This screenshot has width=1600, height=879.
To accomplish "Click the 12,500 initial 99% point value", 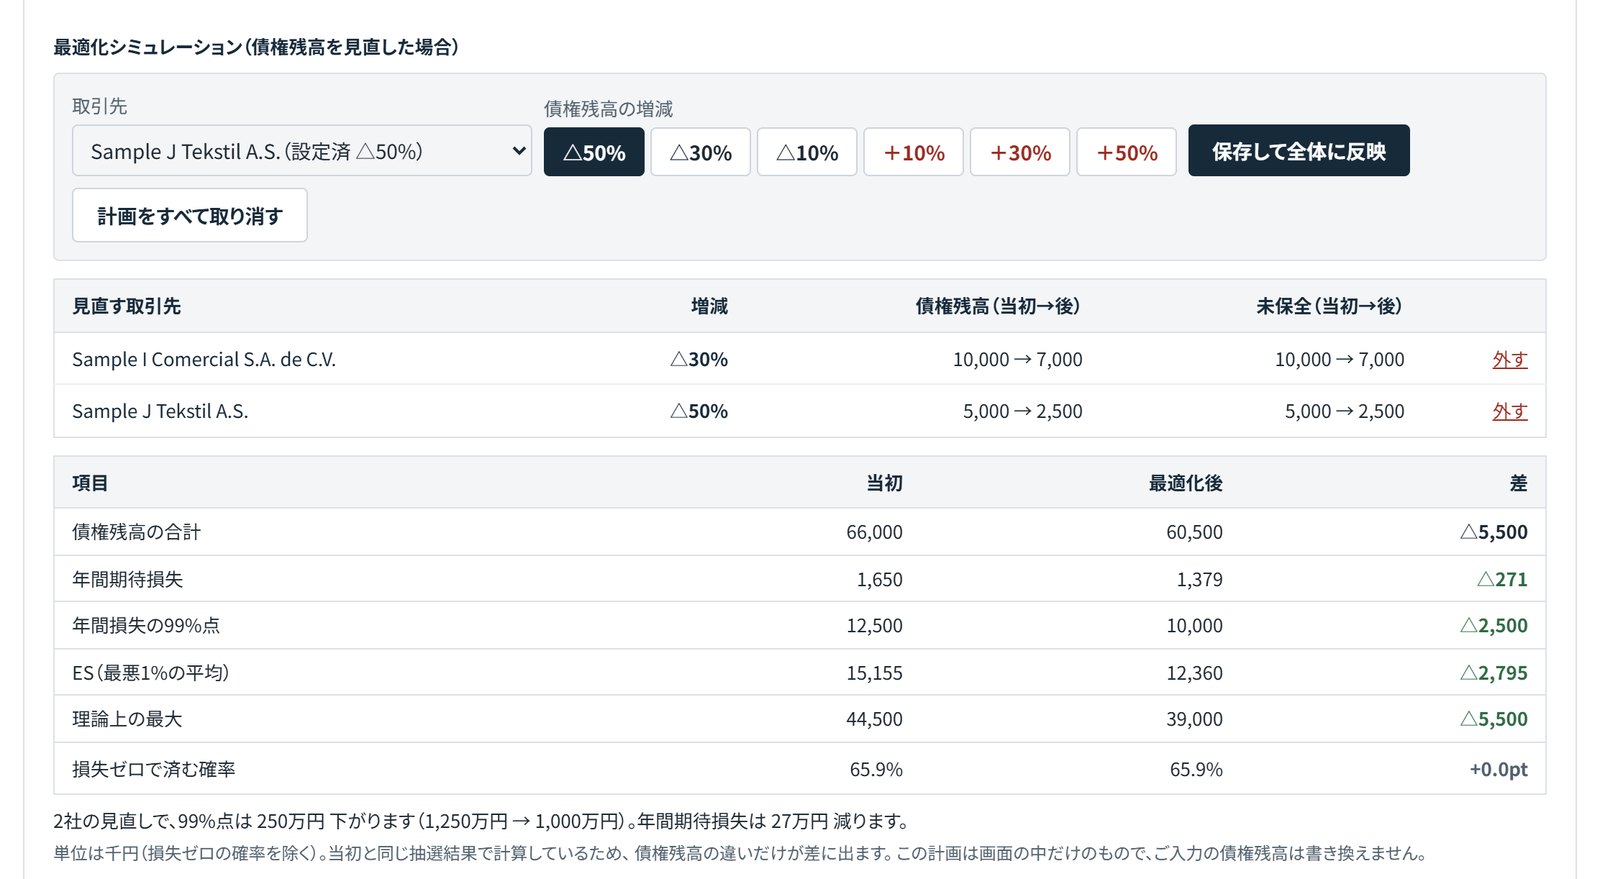I will click(874, 625).
